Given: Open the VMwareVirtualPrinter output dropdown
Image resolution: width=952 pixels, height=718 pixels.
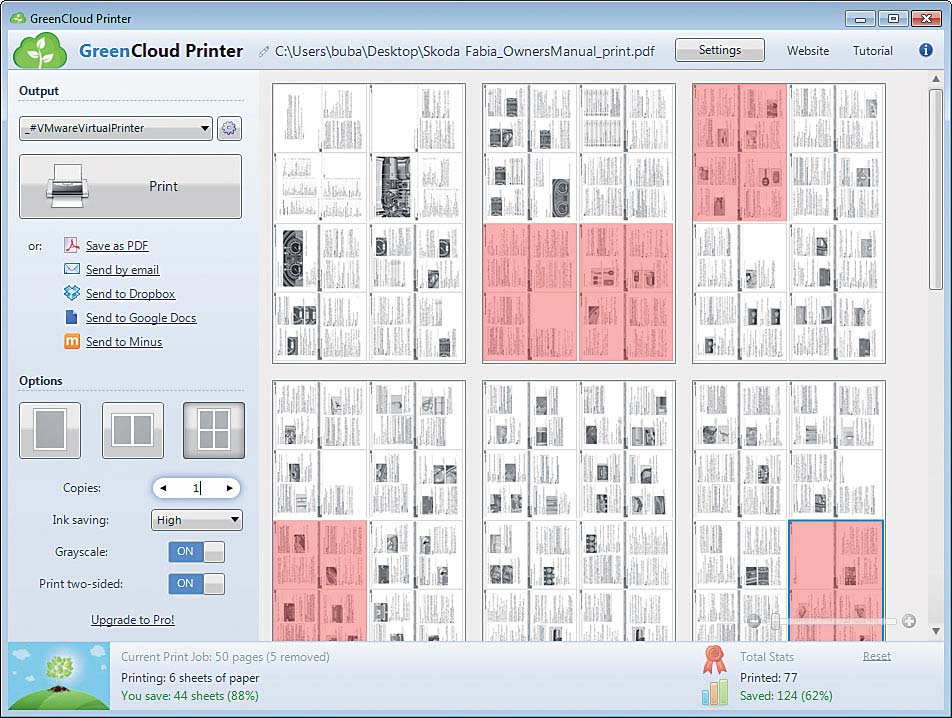Looking at the screenshot, I should pos(115,128).
